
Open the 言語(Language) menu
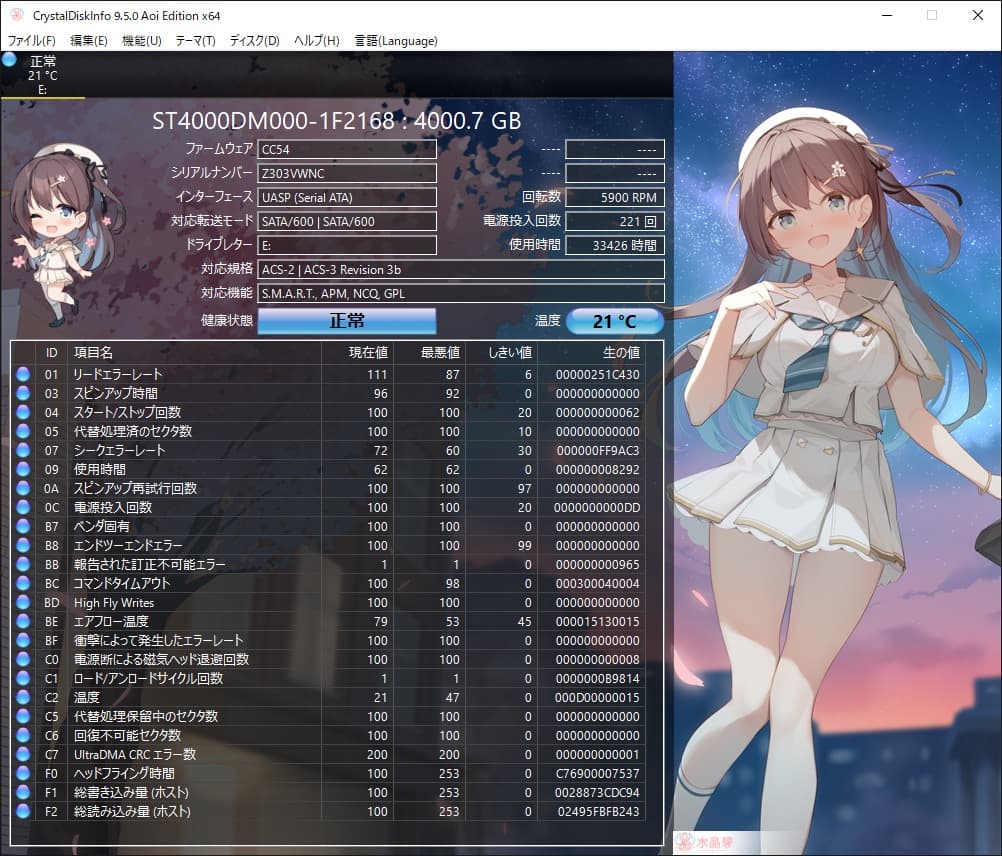coord(395,41)
